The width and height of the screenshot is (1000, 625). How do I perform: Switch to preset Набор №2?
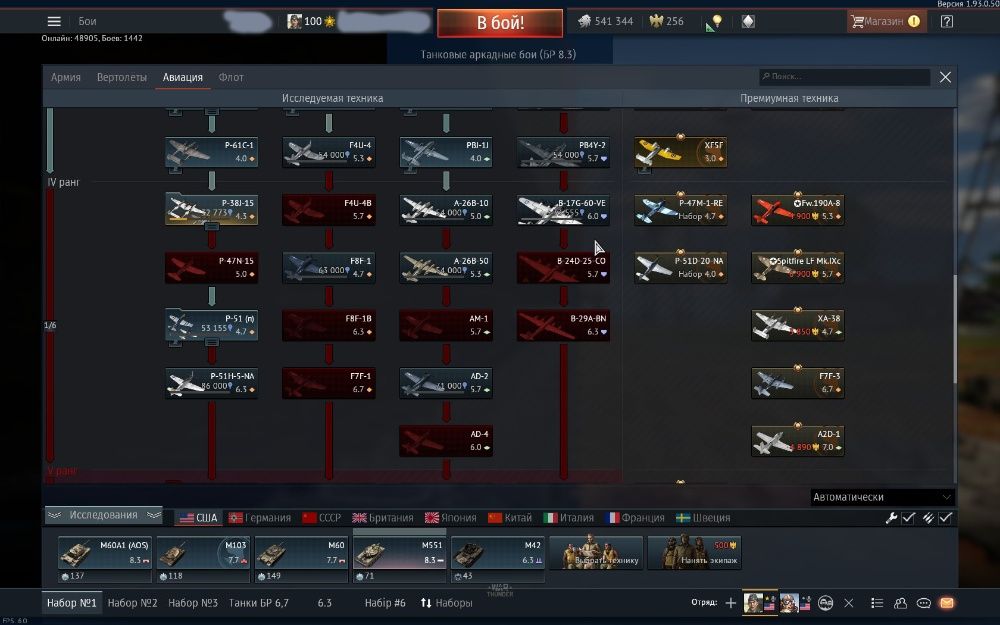[133, 603]
